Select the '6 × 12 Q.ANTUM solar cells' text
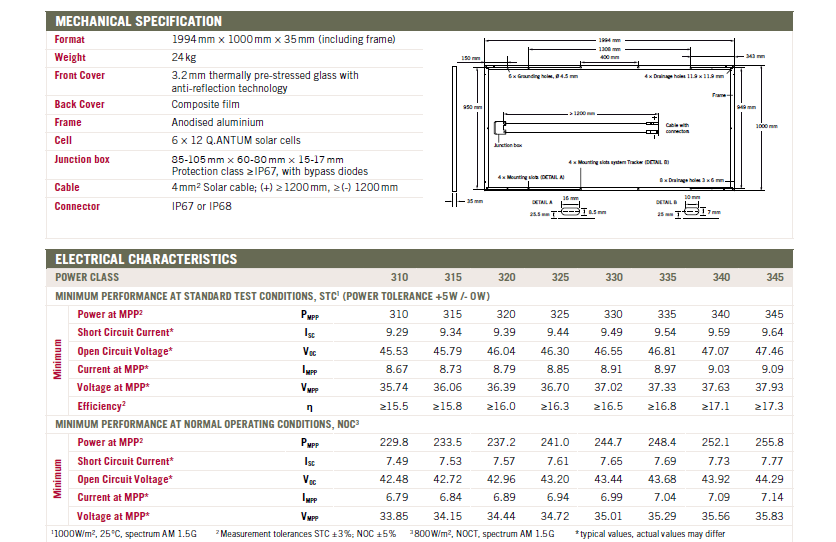836x542 pixels. pos(236,141)
